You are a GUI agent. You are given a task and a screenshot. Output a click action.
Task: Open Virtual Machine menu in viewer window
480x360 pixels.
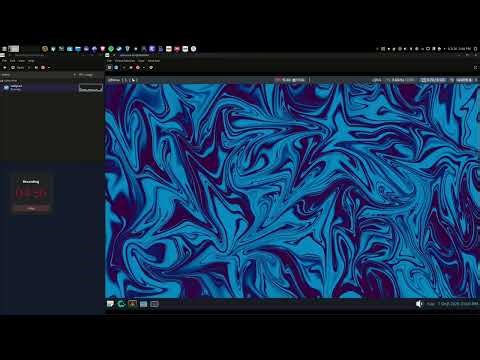coord(125,61)
